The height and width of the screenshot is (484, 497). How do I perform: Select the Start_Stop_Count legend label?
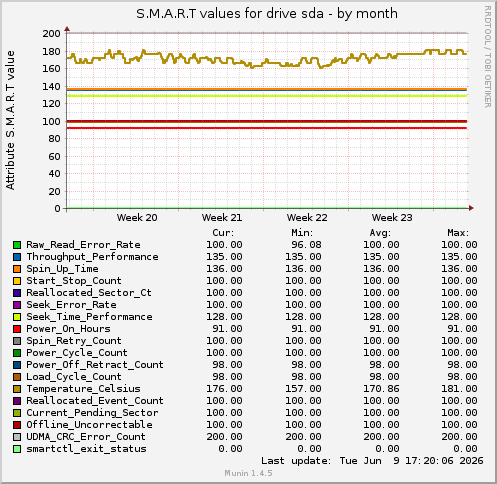74,281
